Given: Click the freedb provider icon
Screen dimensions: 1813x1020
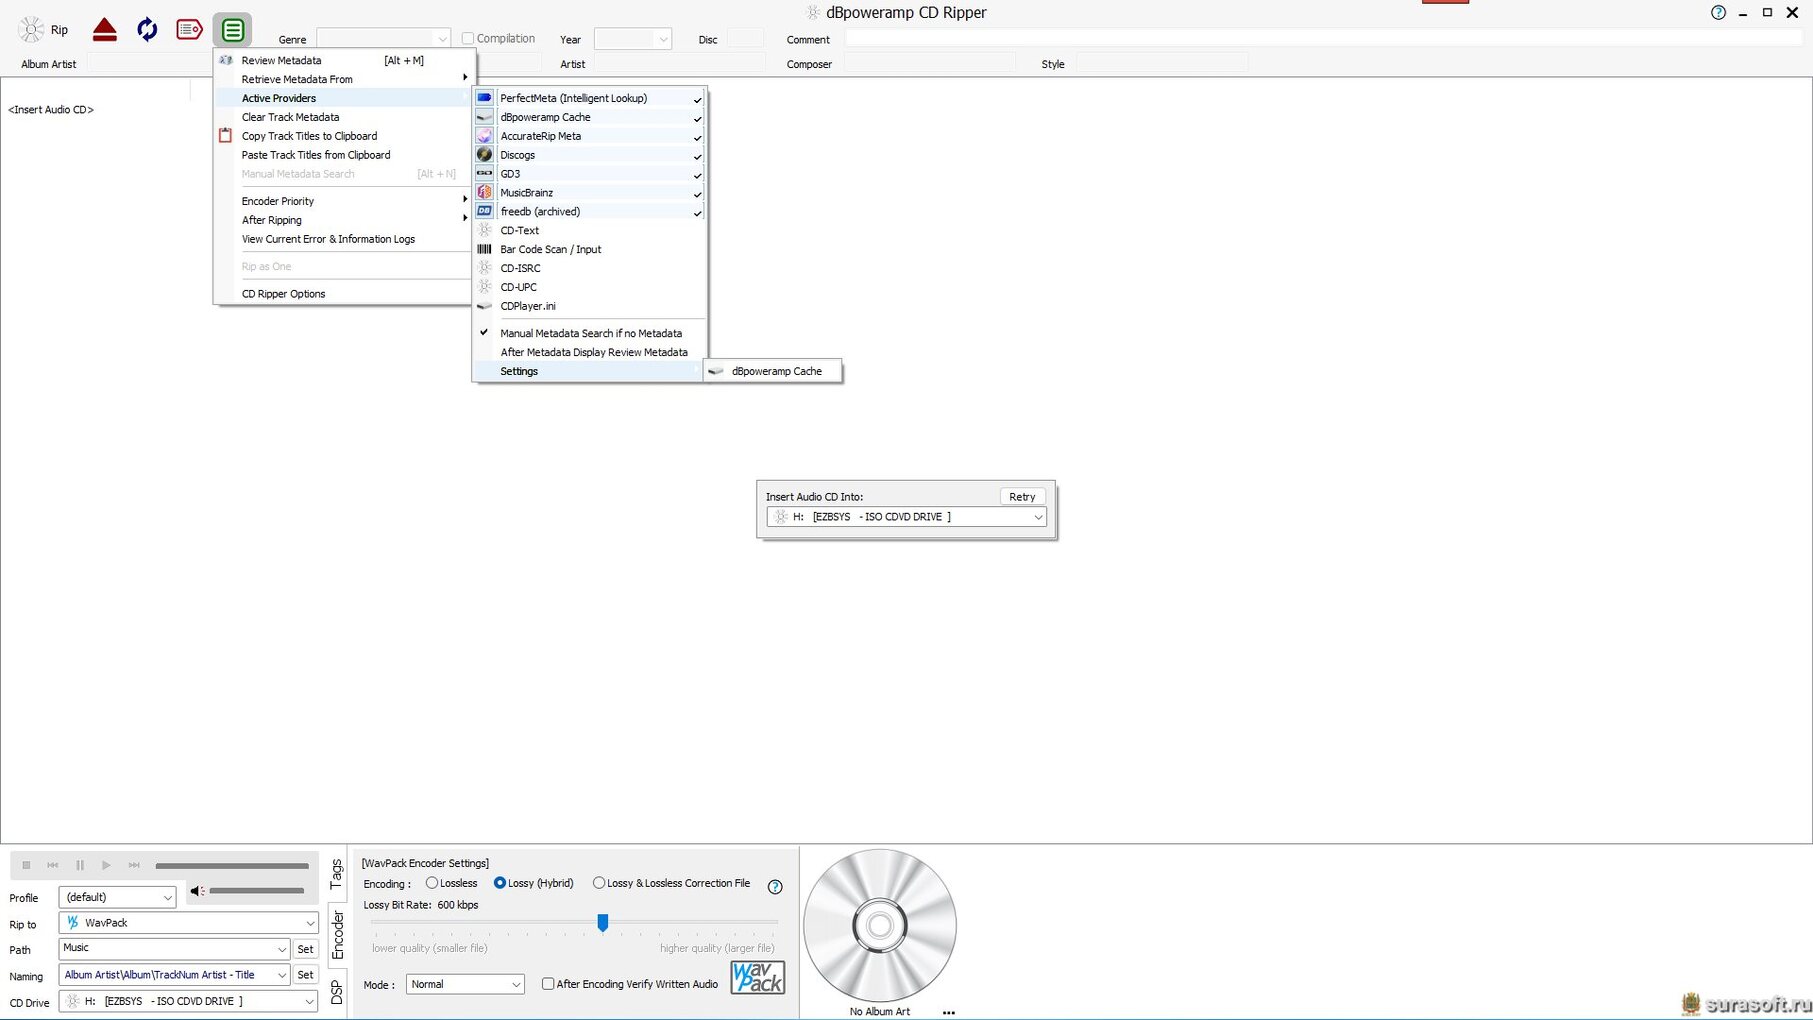Looking at the screenshot, I should coord(484,211).
